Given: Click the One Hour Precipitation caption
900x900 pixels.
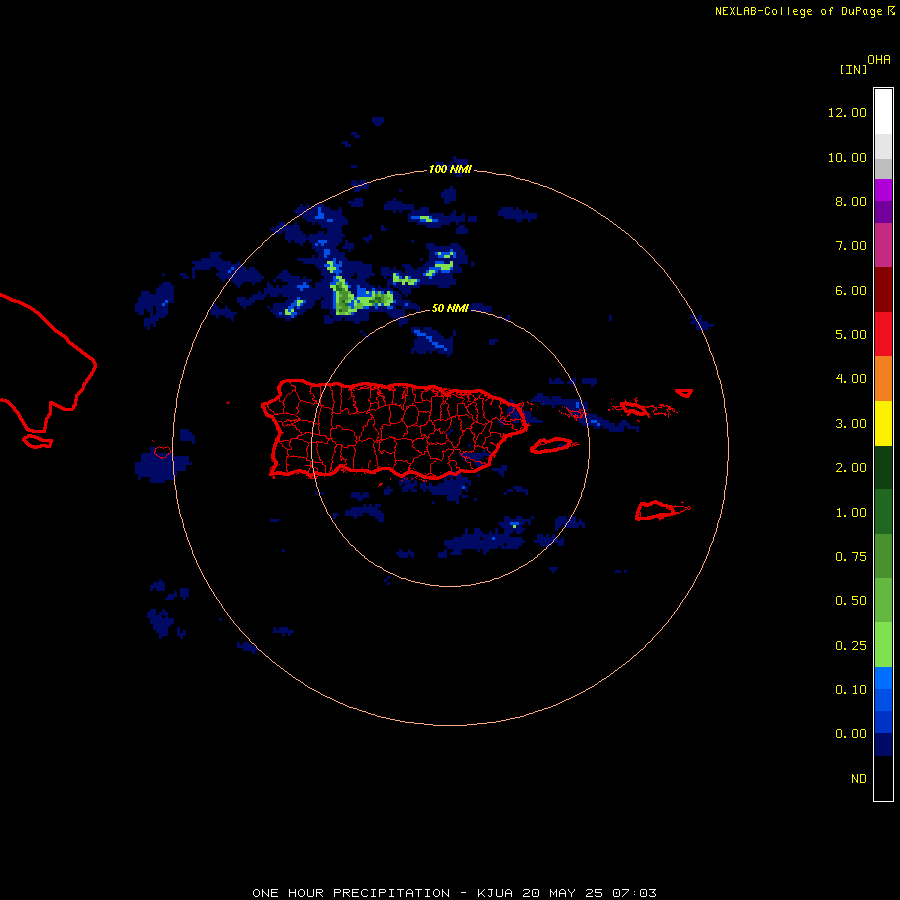Looking at the screenshot, I should pos(454,893).
